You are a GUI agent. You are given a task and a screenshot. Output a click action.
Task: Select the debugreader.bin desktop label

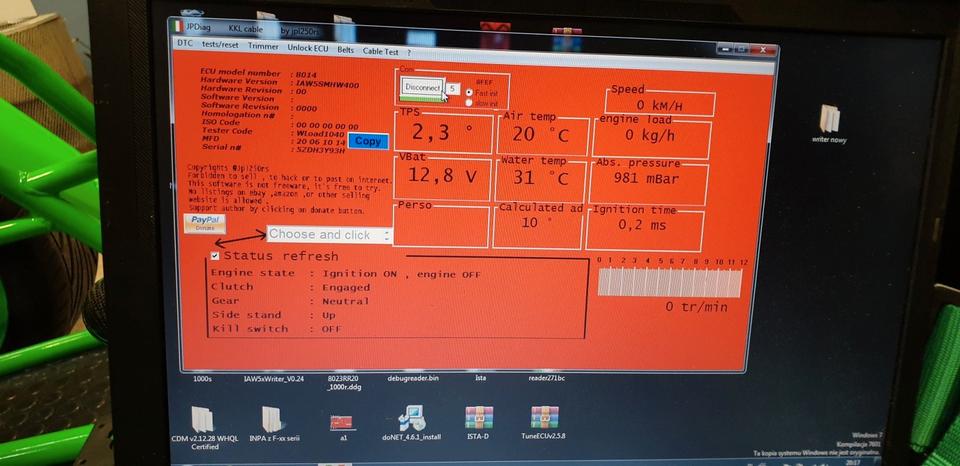[413, 378]
